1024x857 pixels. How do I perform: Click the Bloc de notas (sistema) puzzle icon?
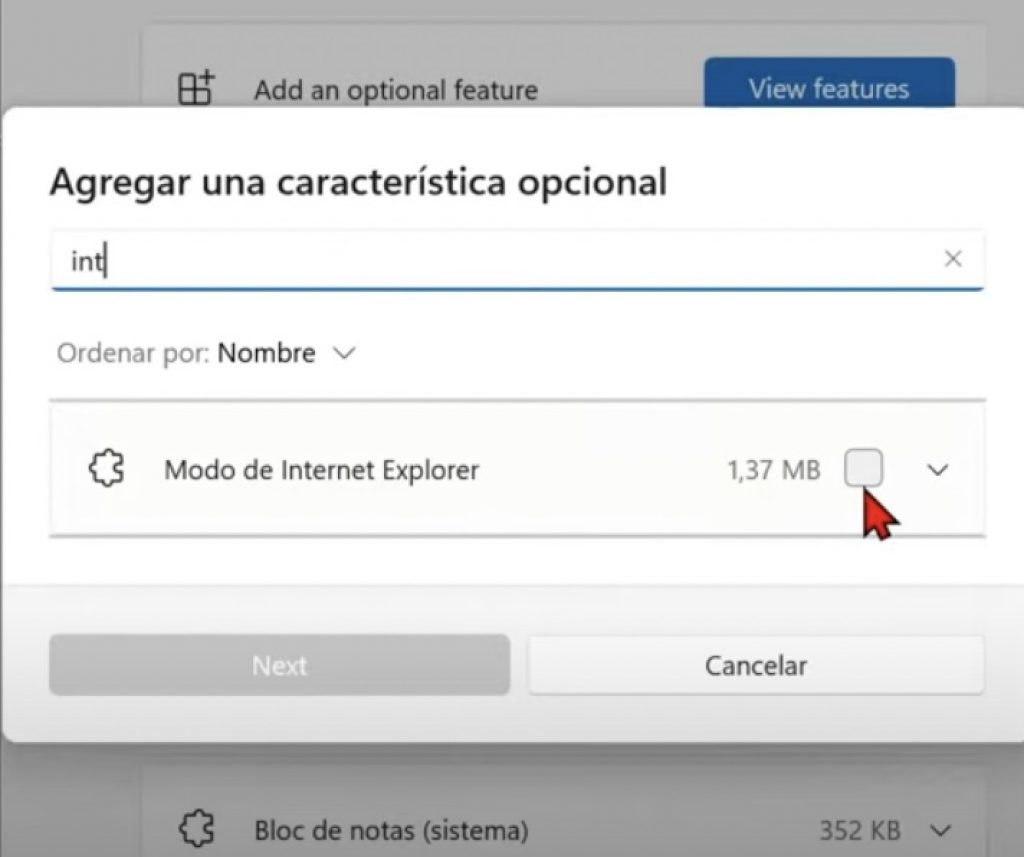coord(197,829)
